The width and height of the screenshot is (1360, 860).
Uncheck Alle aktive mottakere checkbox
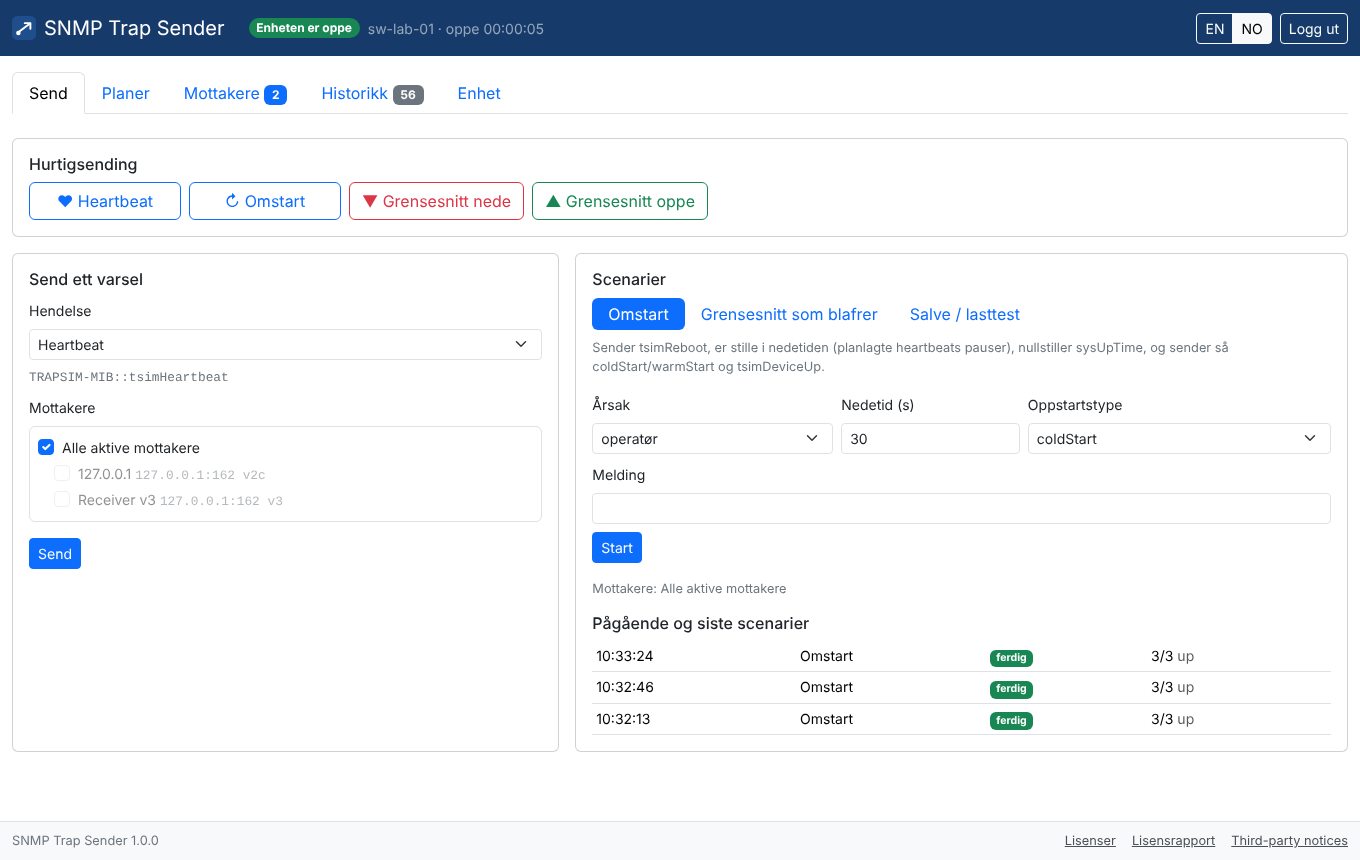(46, 448)
